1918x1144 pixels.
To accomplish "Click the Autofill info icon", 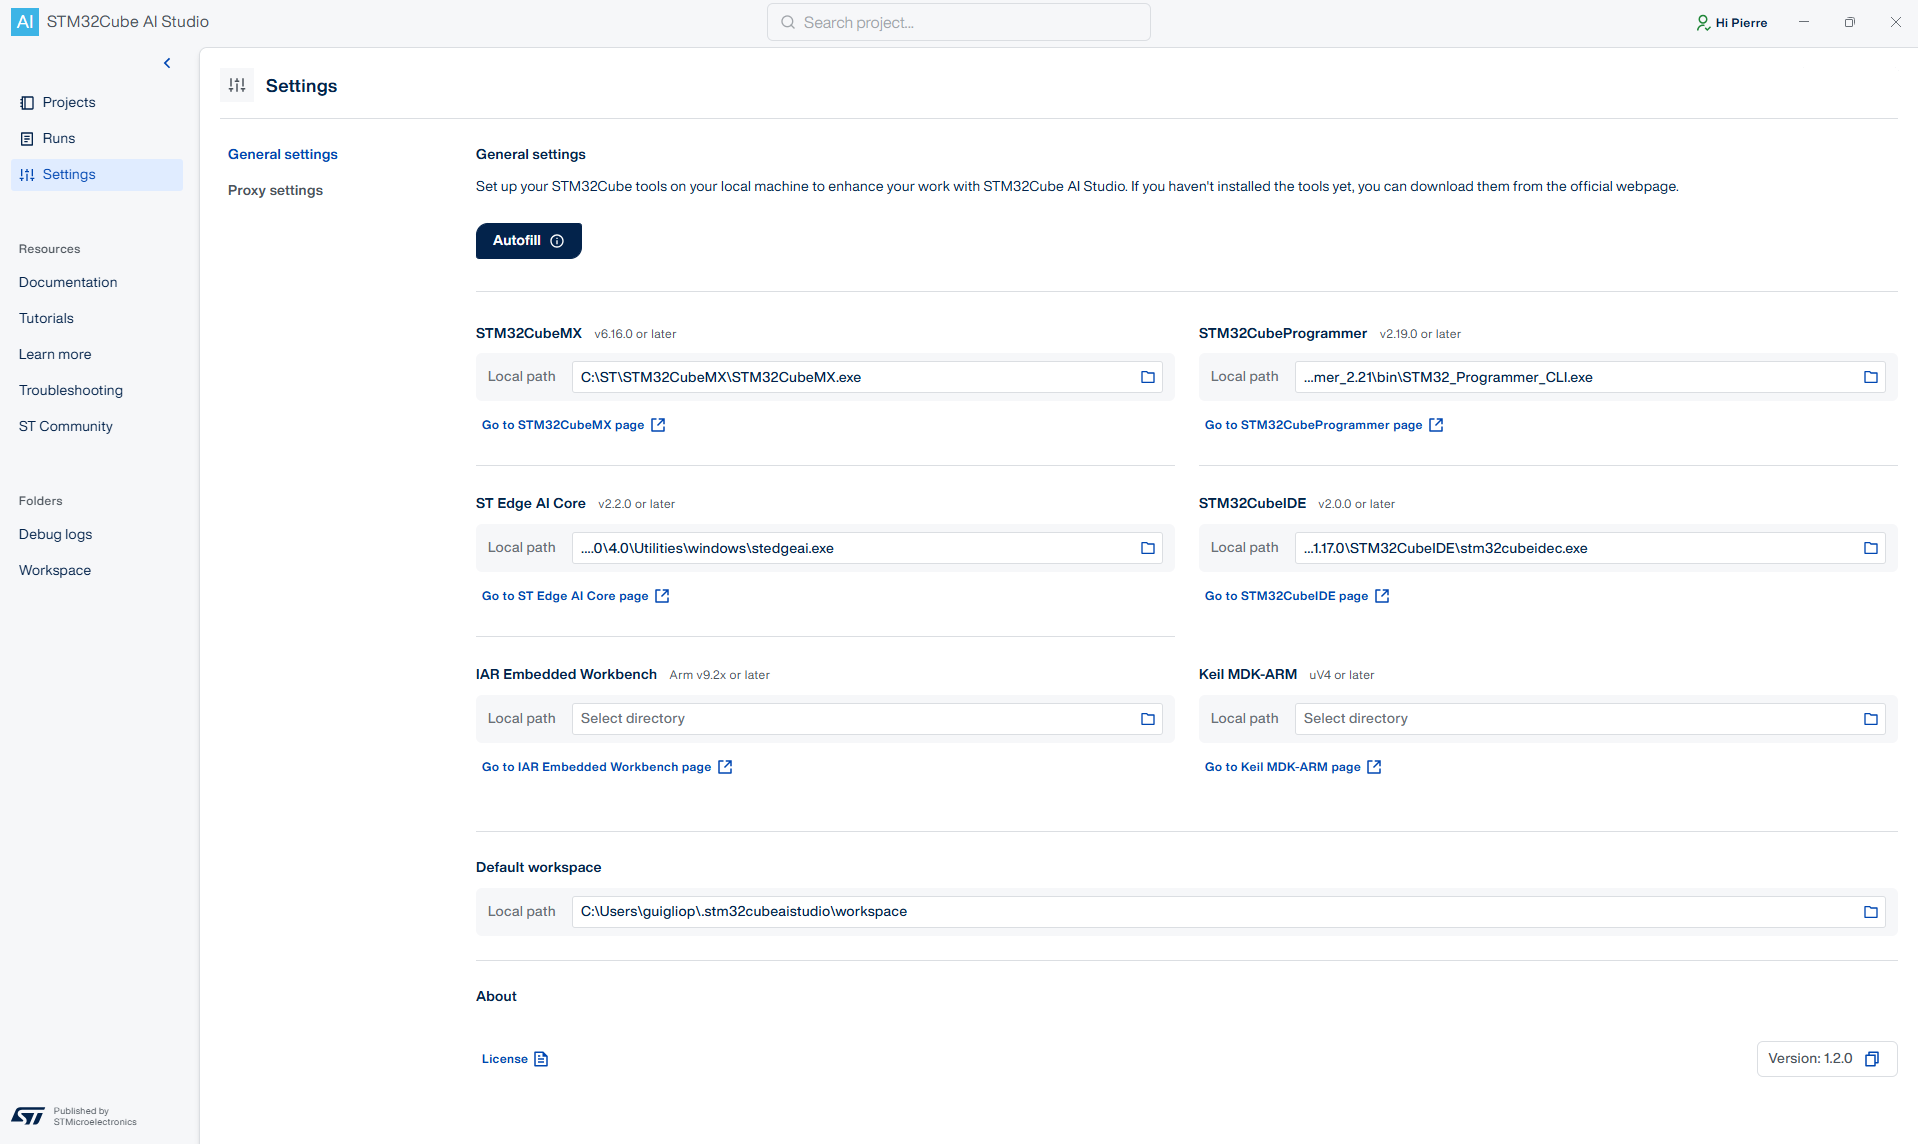I will point(557,241).
